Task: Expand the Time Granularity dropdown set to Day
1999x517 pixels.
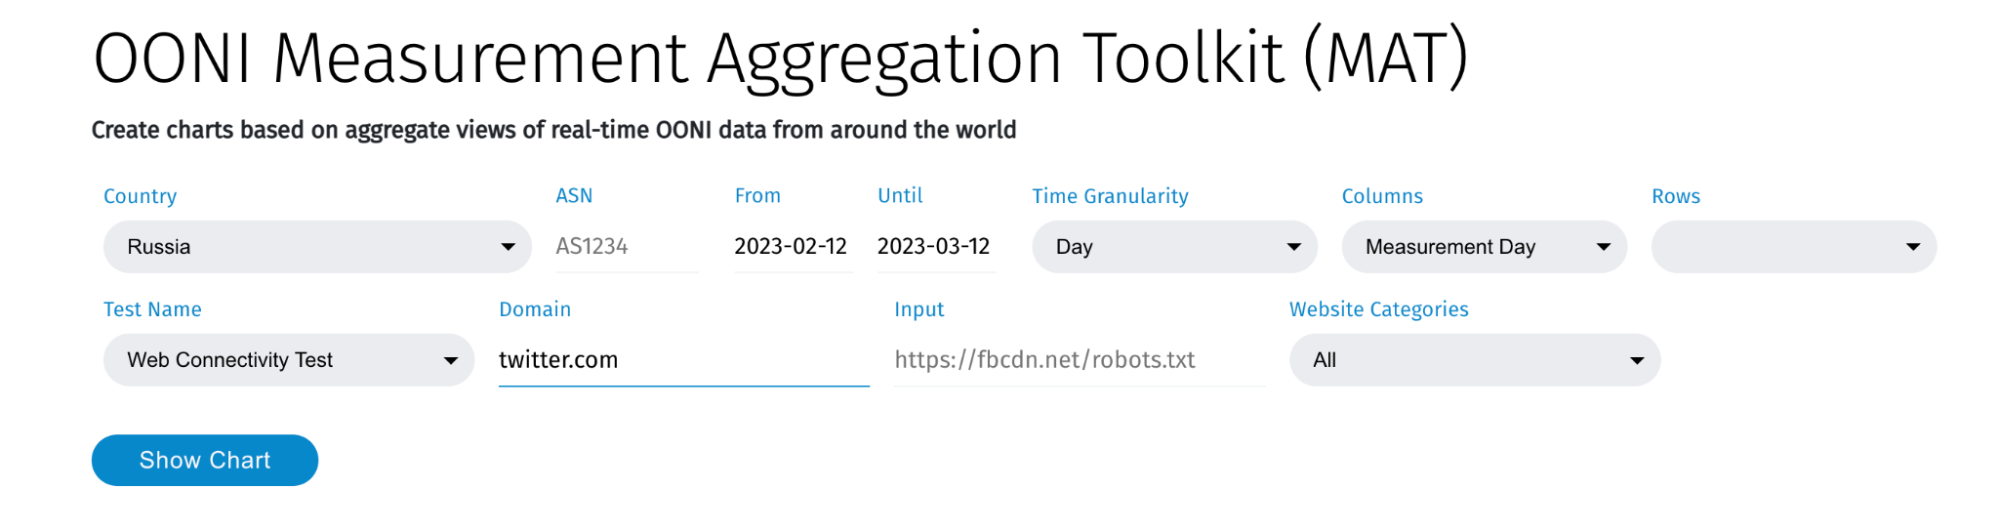Action: [1174, 247]
